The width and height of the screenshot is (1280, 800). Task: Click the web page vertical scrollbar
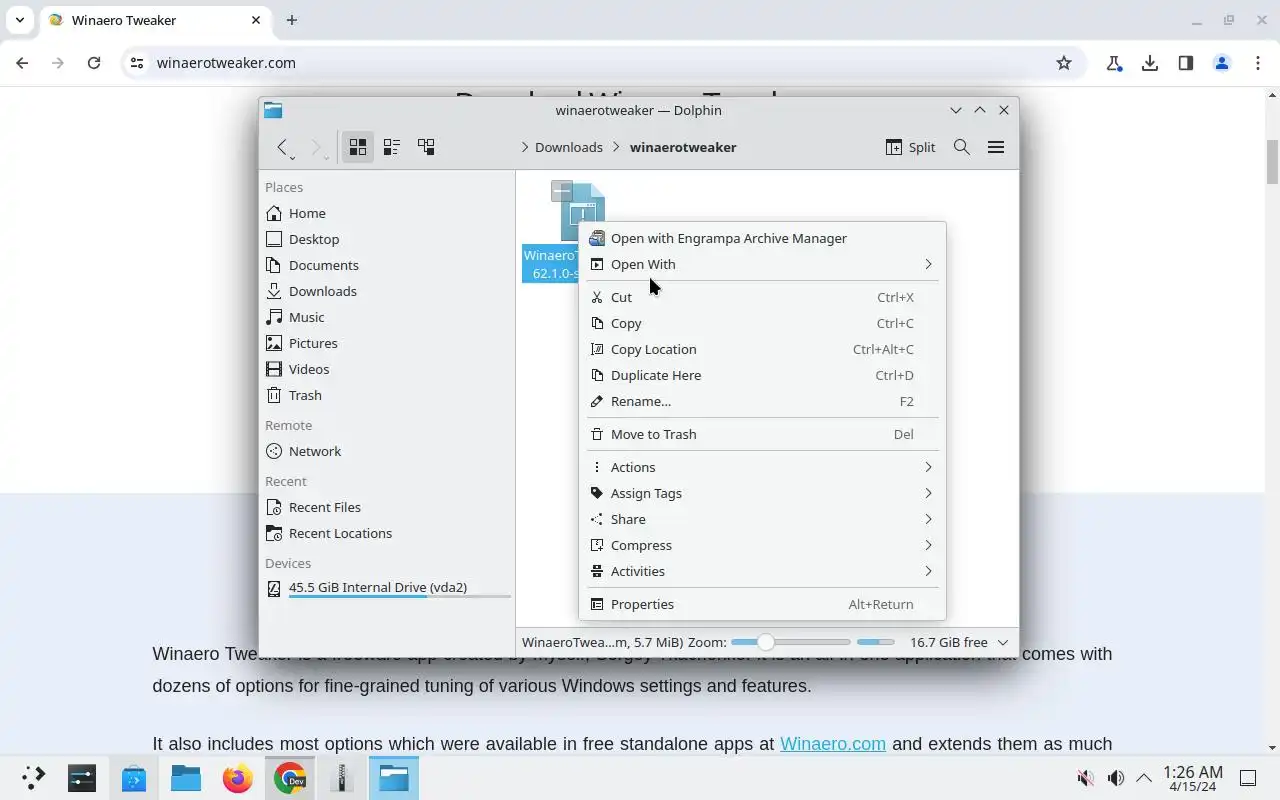pyautogui.click(x=1272, y=163)
